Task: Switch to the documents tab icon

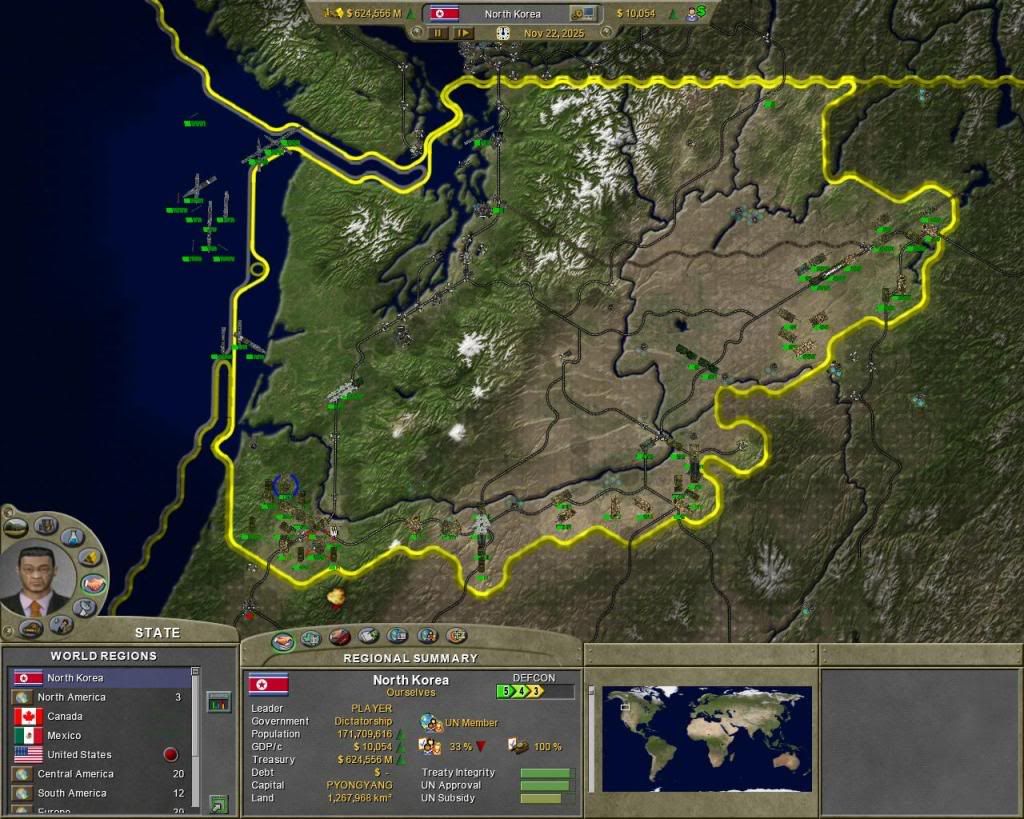Action: 368,635
